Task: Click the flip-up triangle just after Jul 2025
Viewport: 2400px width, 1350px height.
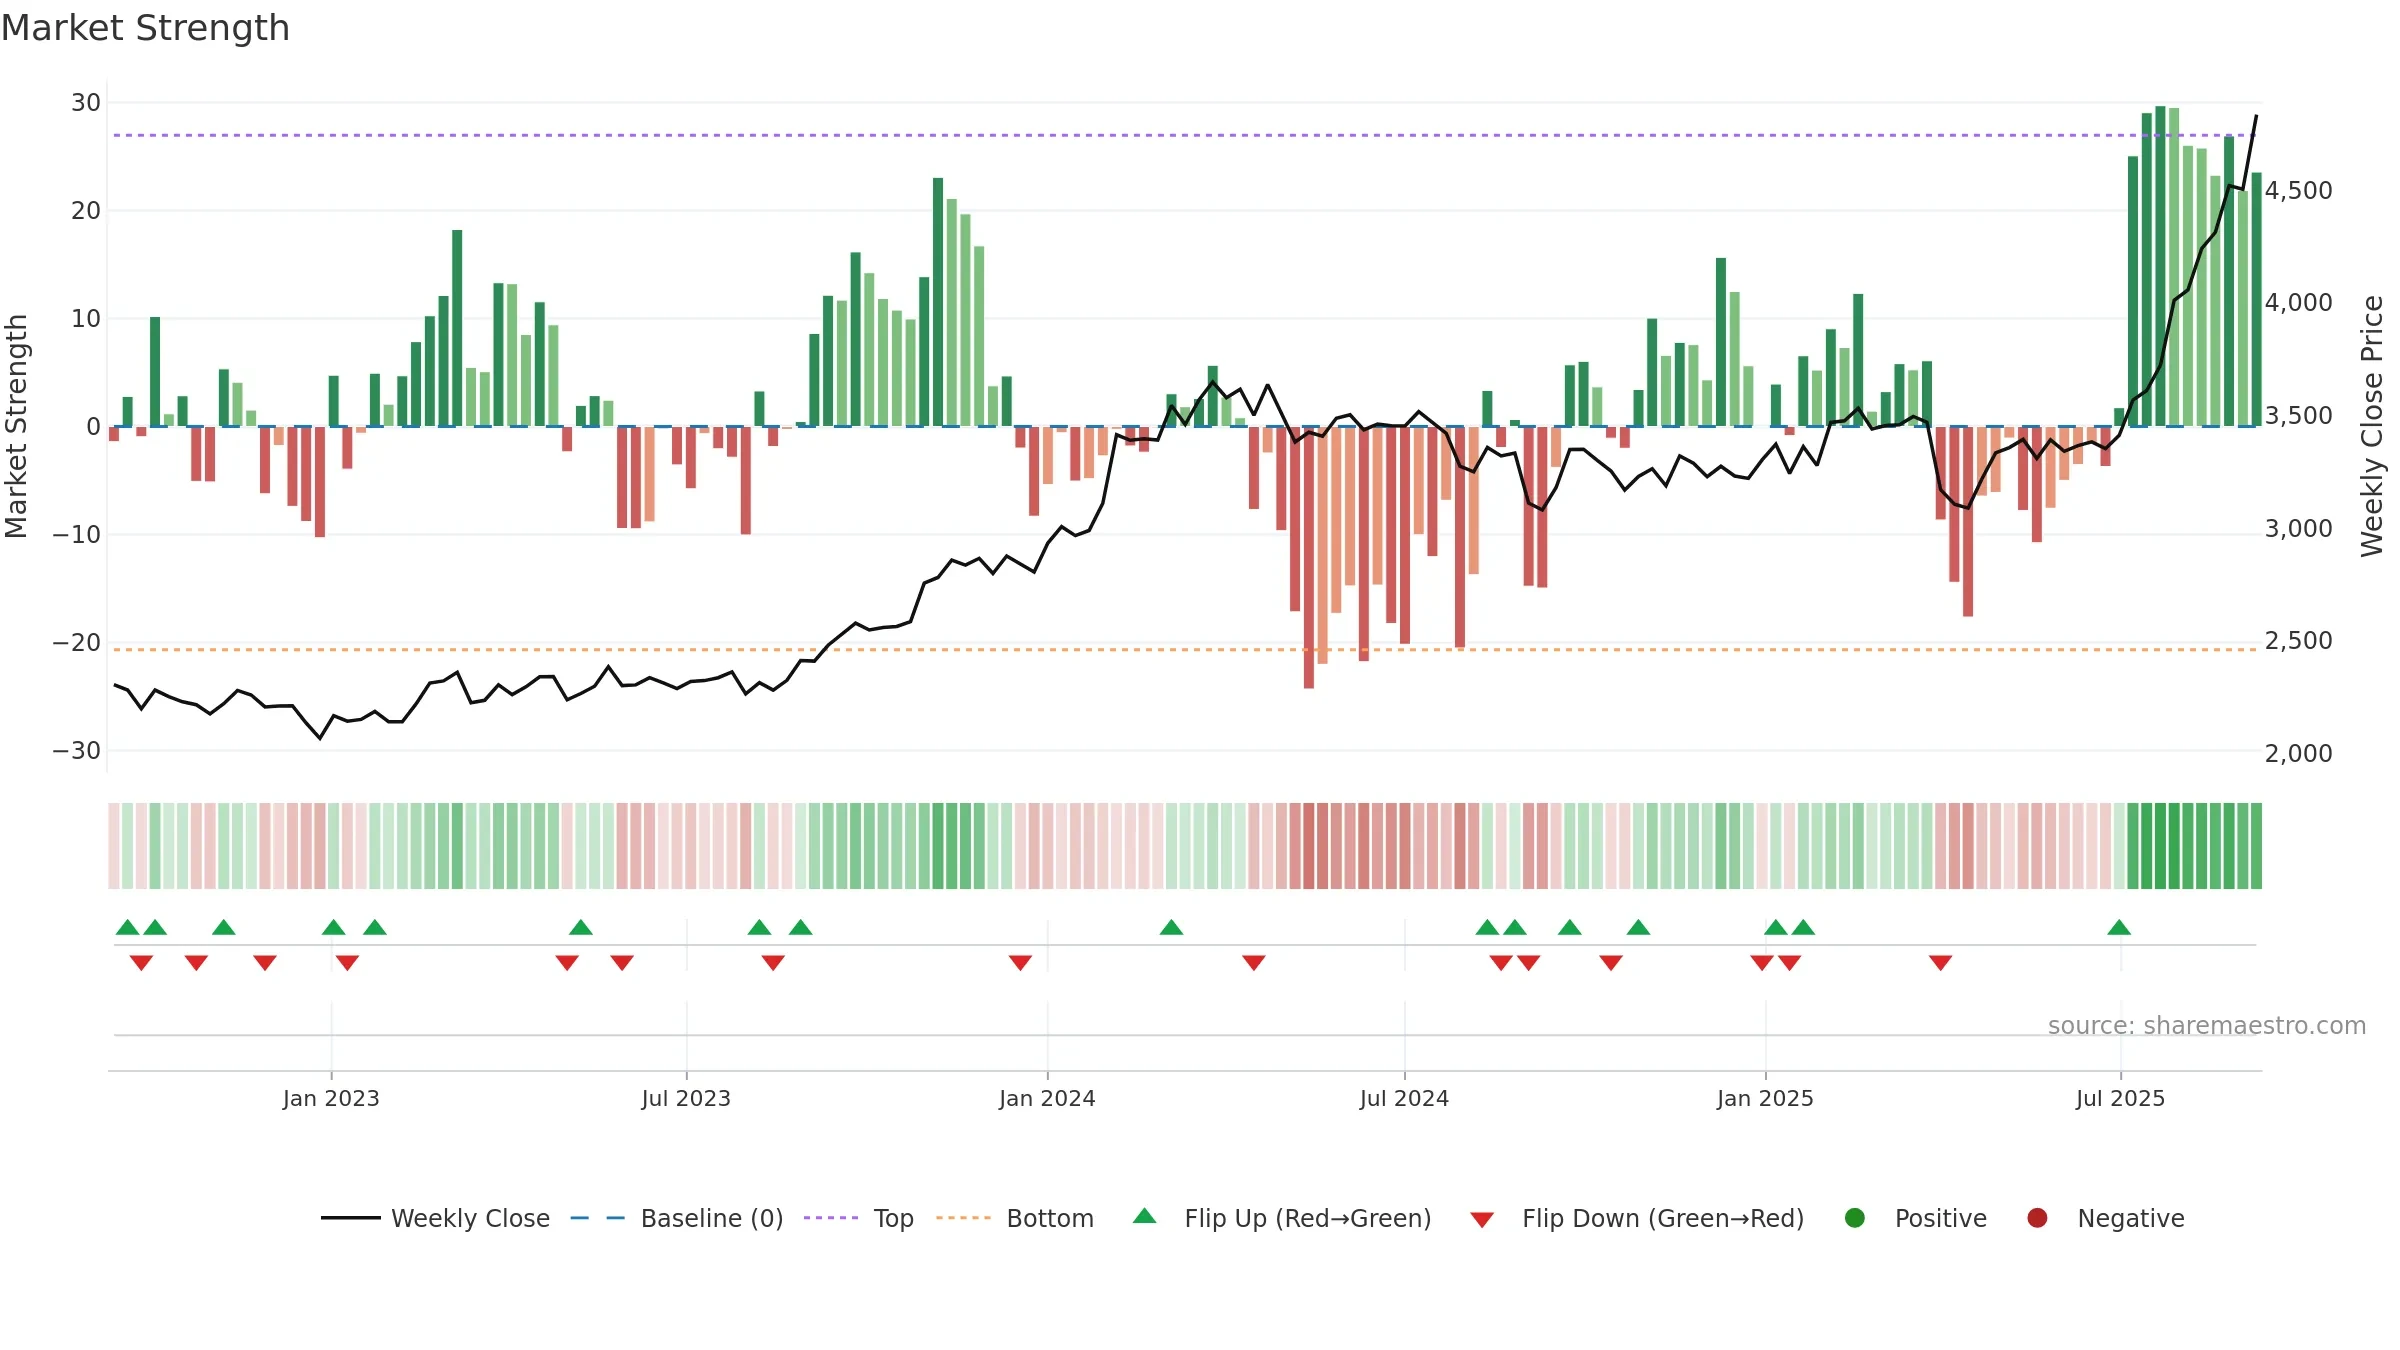Action: [2119, 927]
